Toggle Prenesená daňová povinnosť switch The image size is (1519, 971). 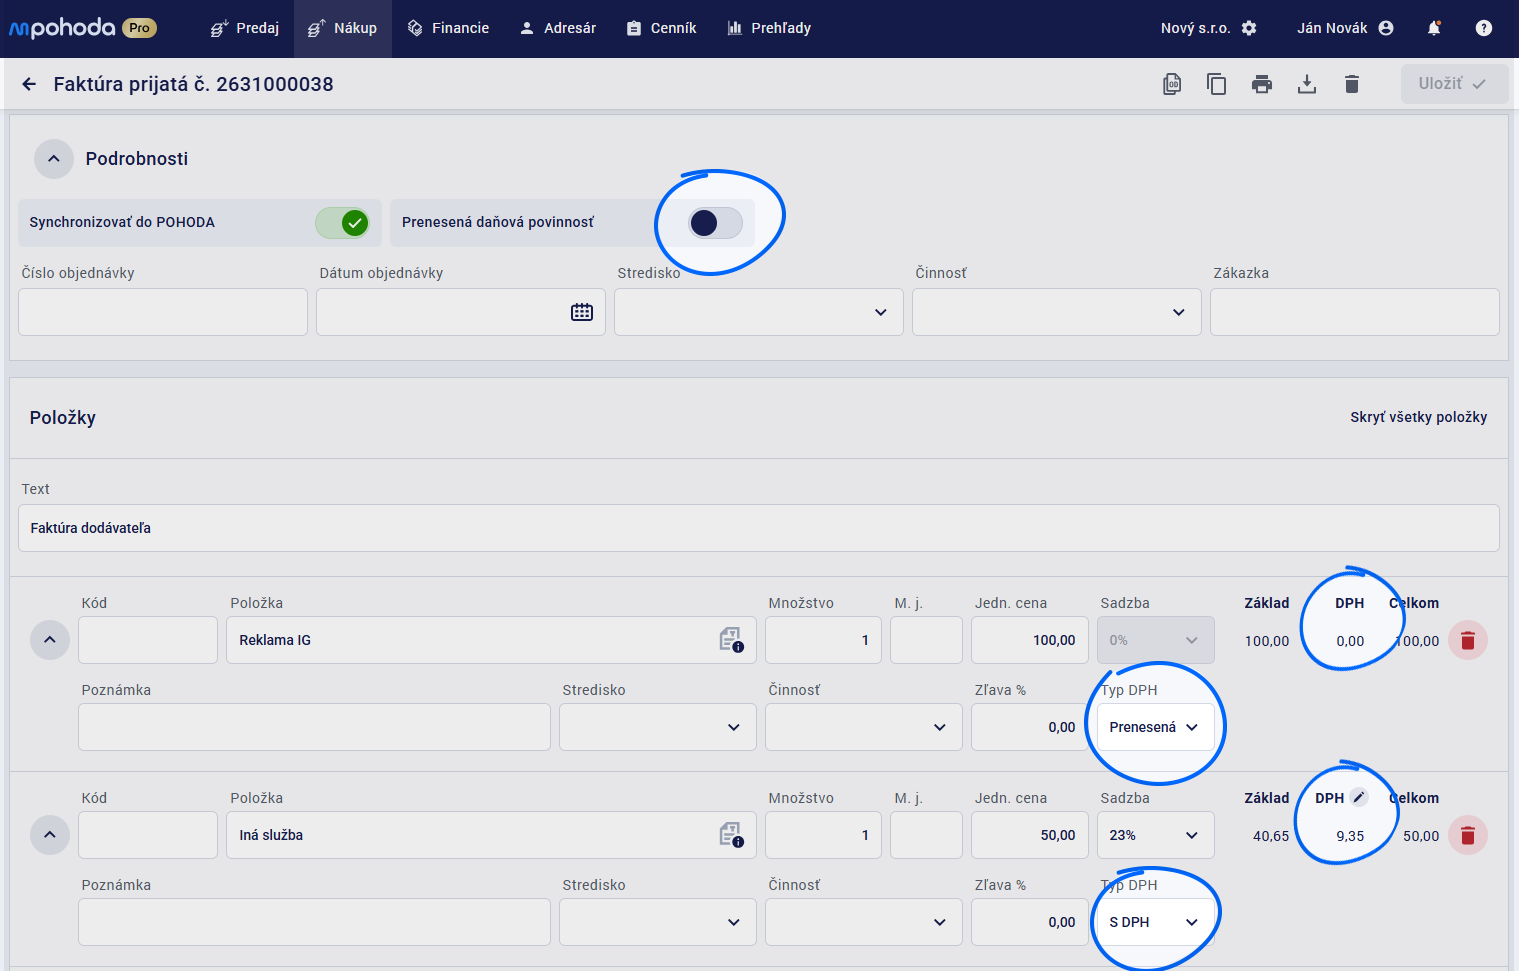[x=716, y=223]
